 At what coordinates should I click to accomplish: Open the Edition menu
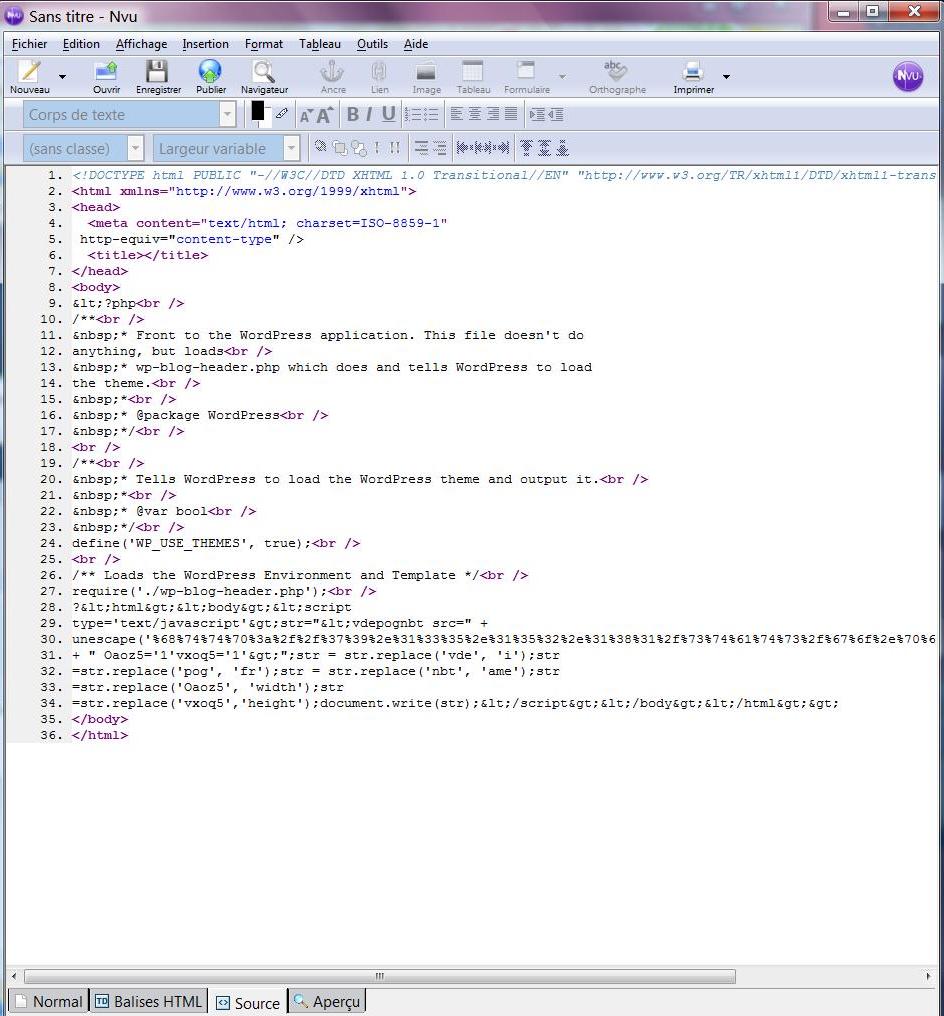(x=81, y=44)
